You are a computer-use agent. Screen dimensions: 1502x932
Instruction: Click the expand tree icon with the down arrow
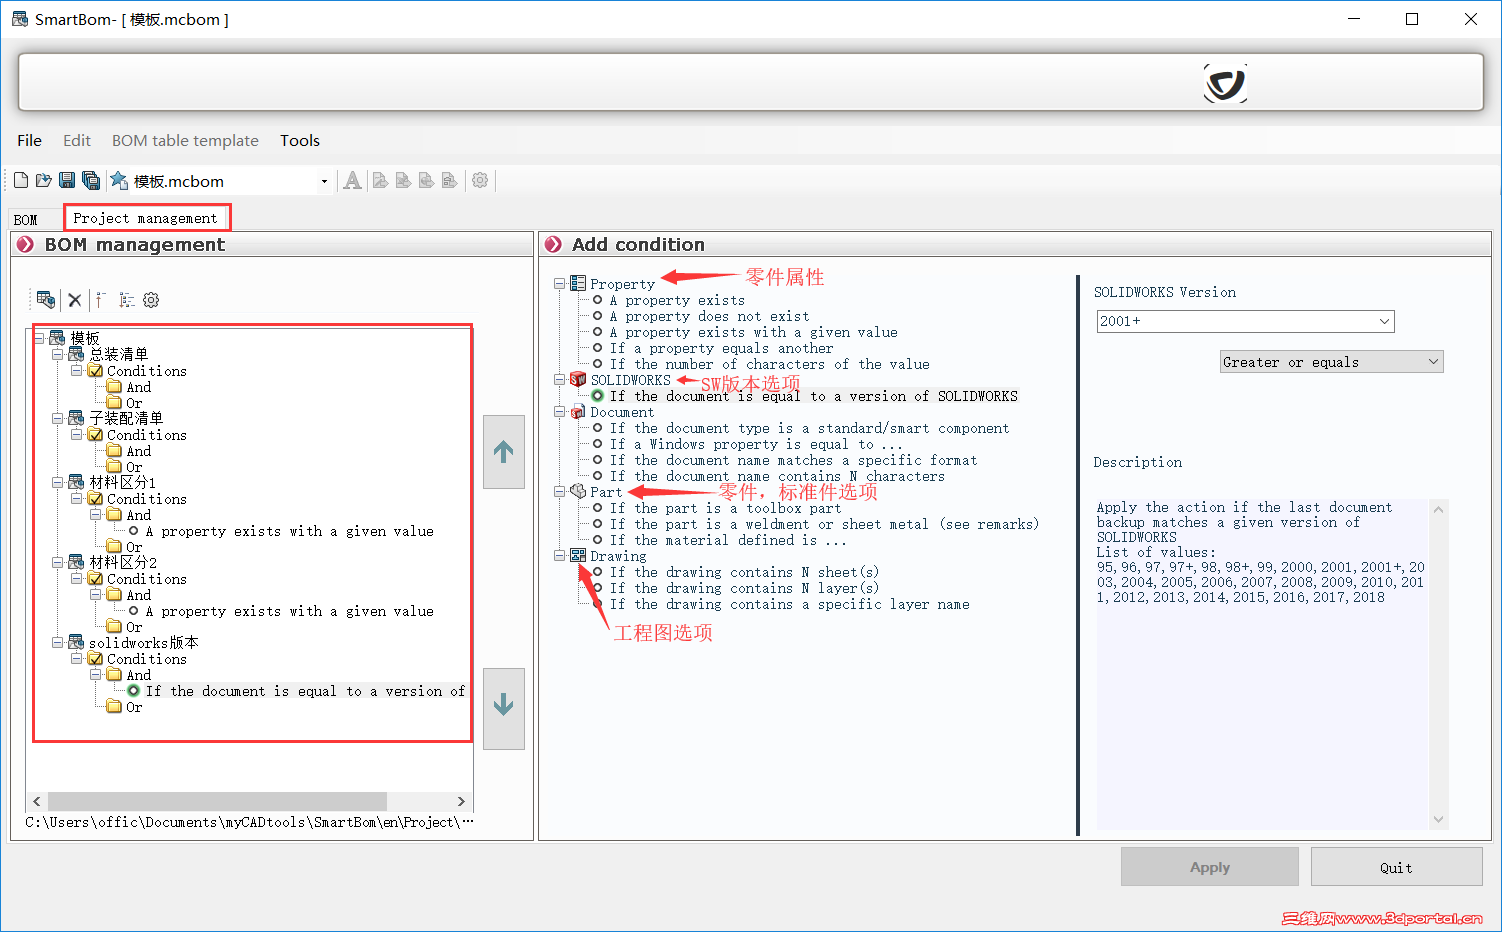pos(126,299)
